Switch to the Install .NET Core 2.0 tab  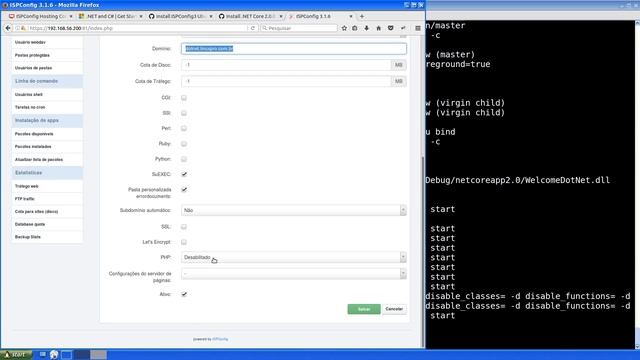pos(251,16)
